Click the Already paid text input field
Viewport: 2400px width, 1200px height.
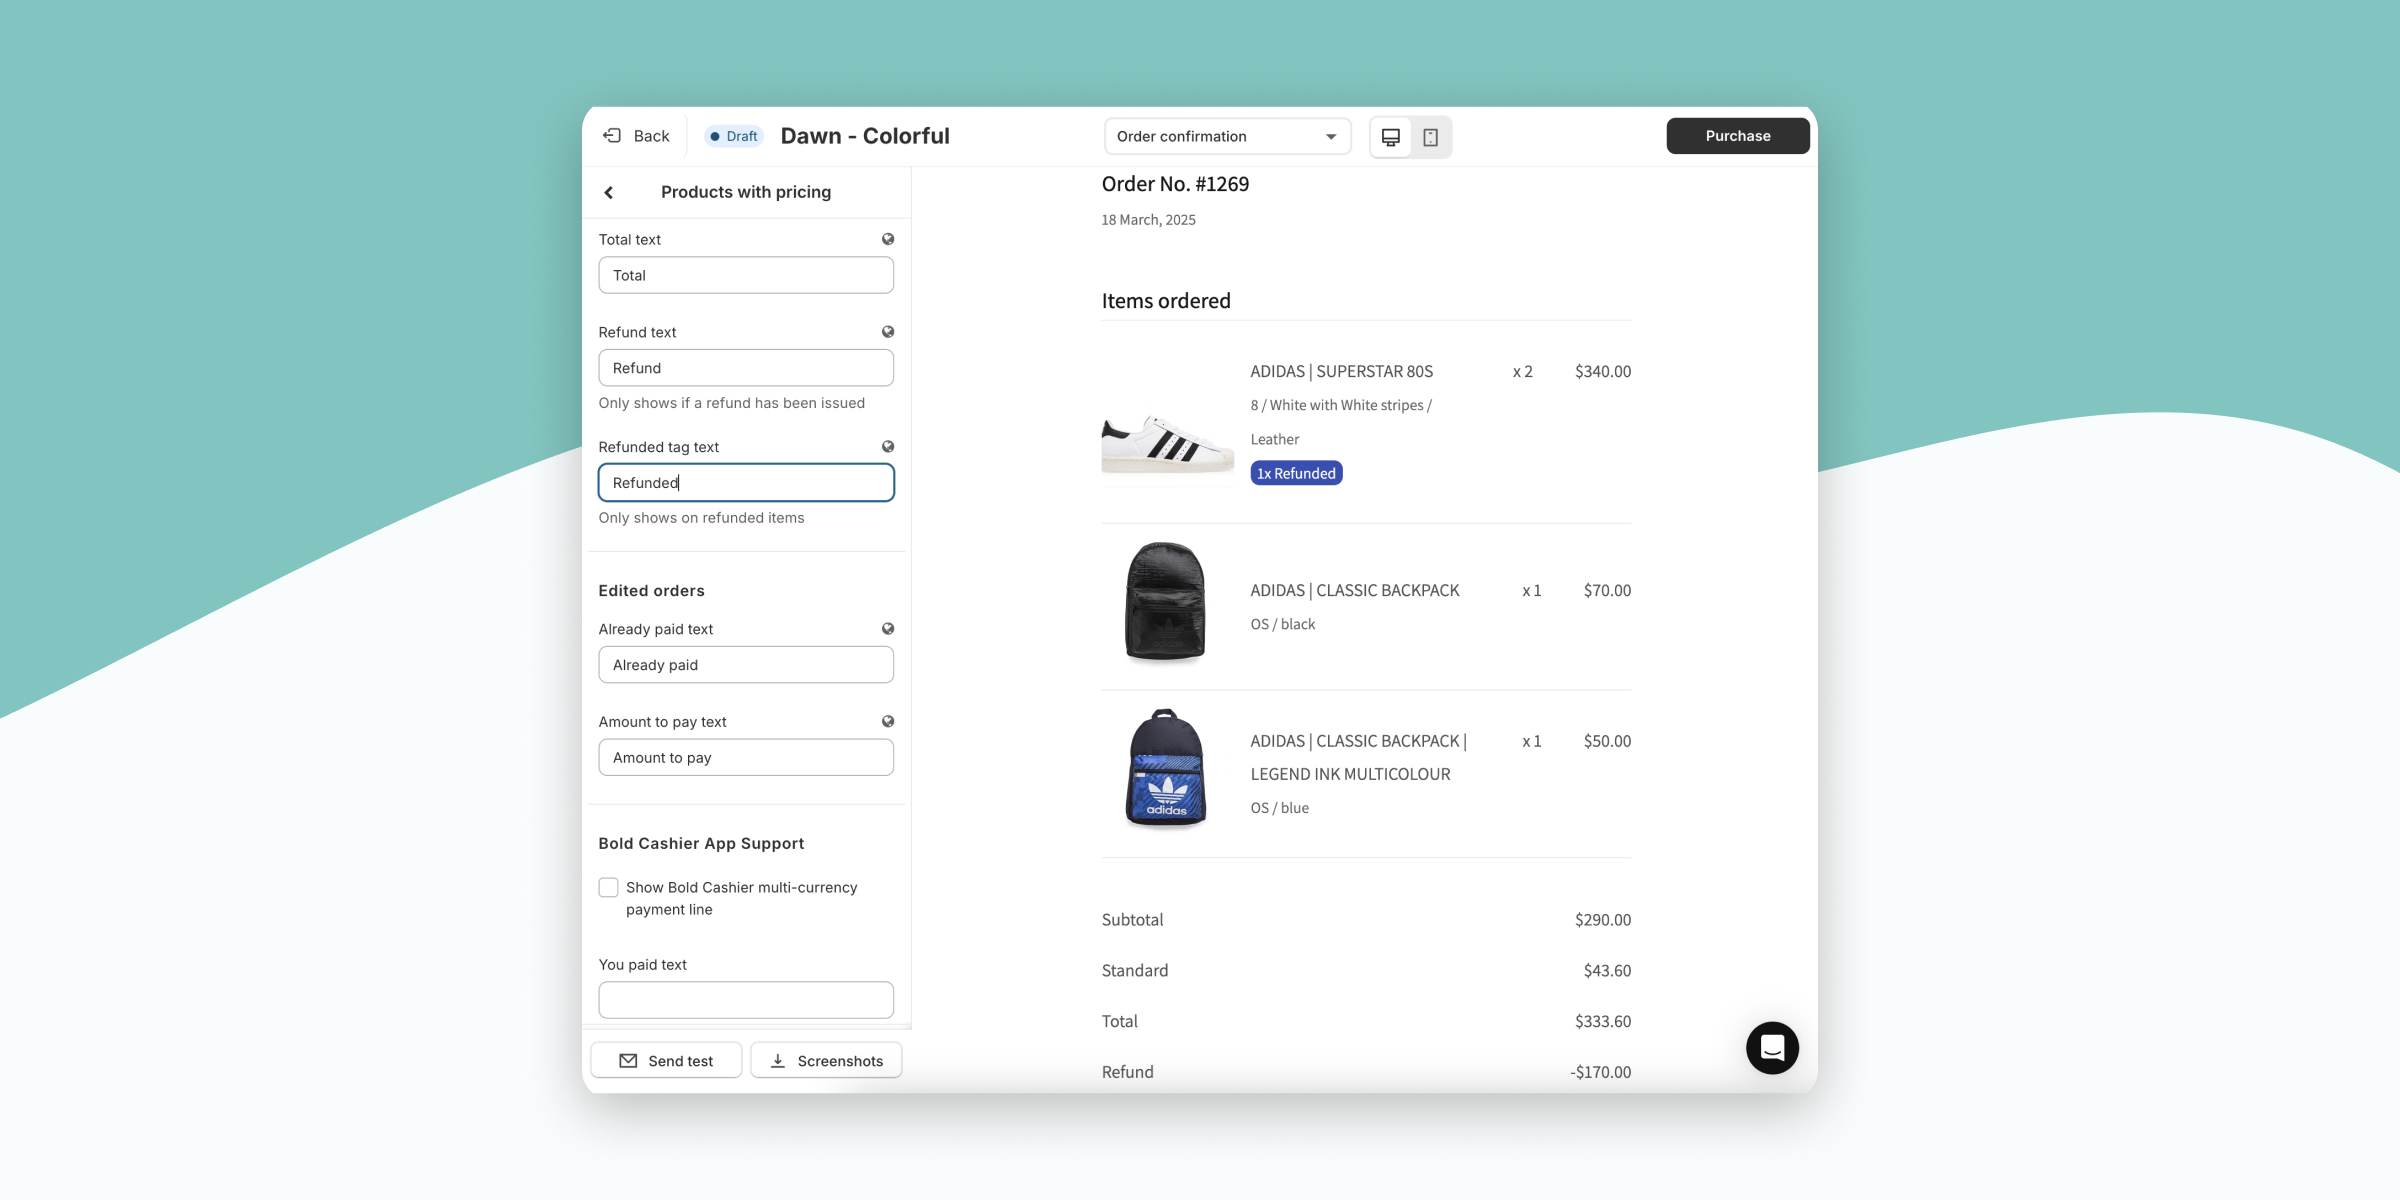click(745, 664)
